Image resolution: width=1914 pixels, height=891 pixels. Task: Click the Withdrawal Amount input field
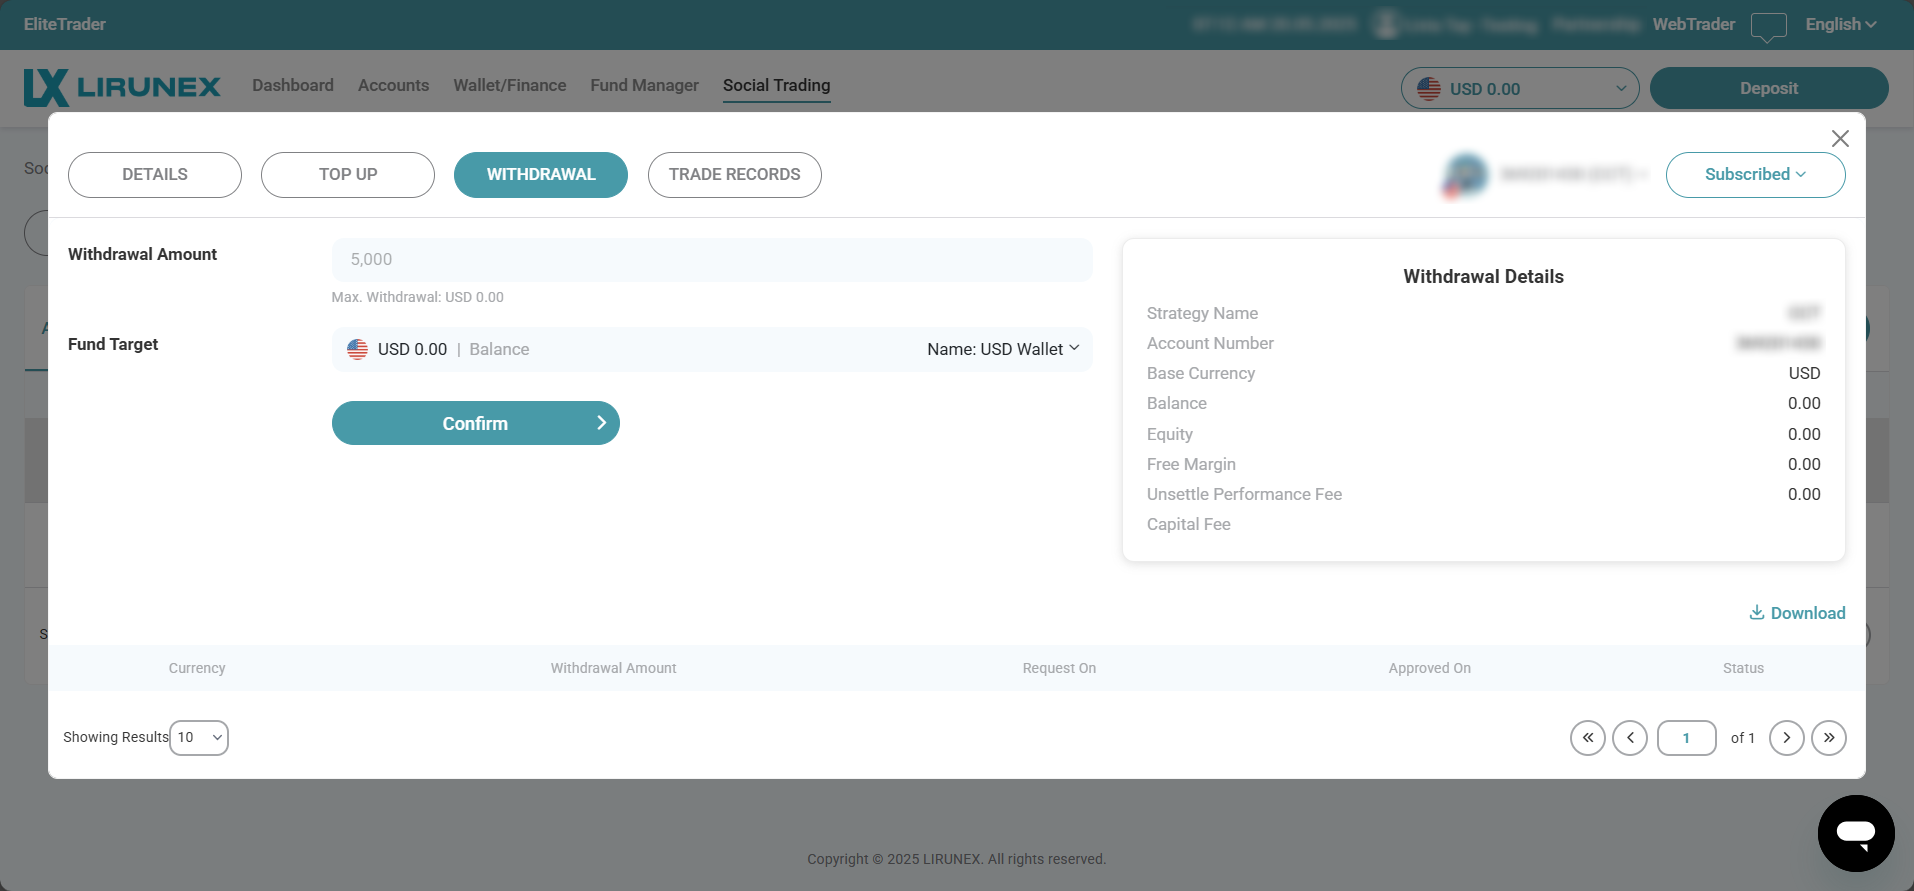[x=711, y=260]
